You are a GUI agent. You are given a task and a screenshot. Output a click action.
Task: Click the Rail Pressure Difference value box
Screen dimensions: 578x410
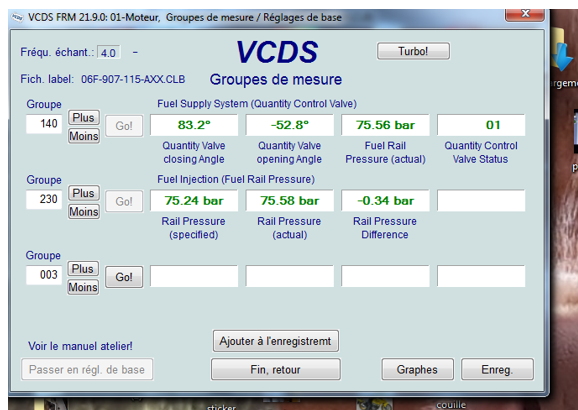(x=385, y=201)
